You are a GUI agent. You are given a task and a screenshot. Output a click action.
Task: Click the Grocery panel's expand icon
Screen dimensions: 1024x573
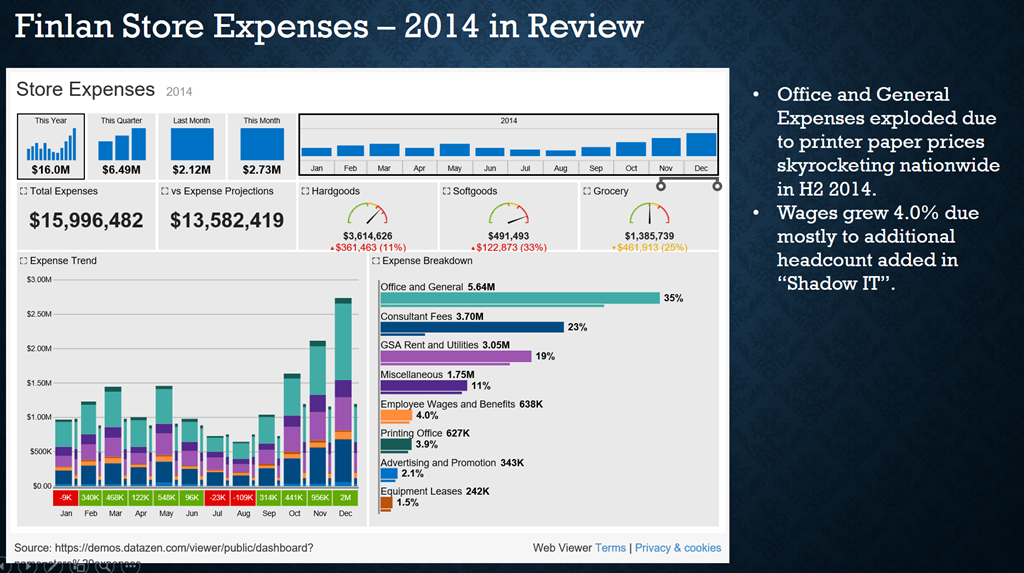(587, 191)
